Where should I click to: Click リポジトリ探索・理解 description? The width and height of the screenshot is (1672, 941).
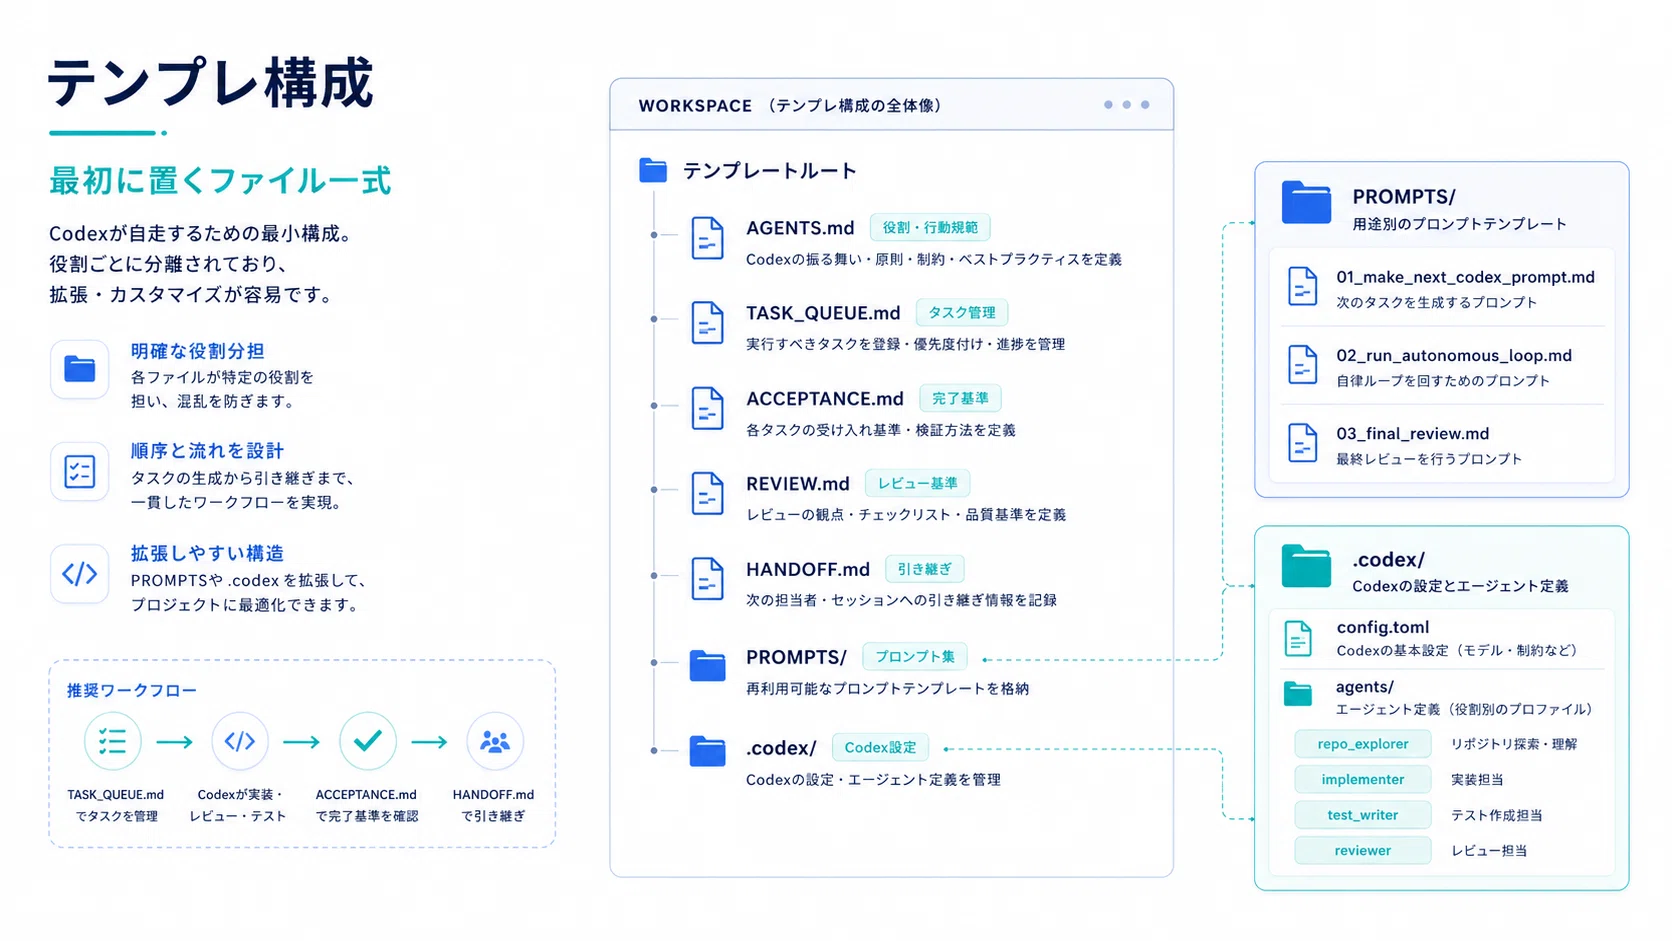[x=1514, y=744]
